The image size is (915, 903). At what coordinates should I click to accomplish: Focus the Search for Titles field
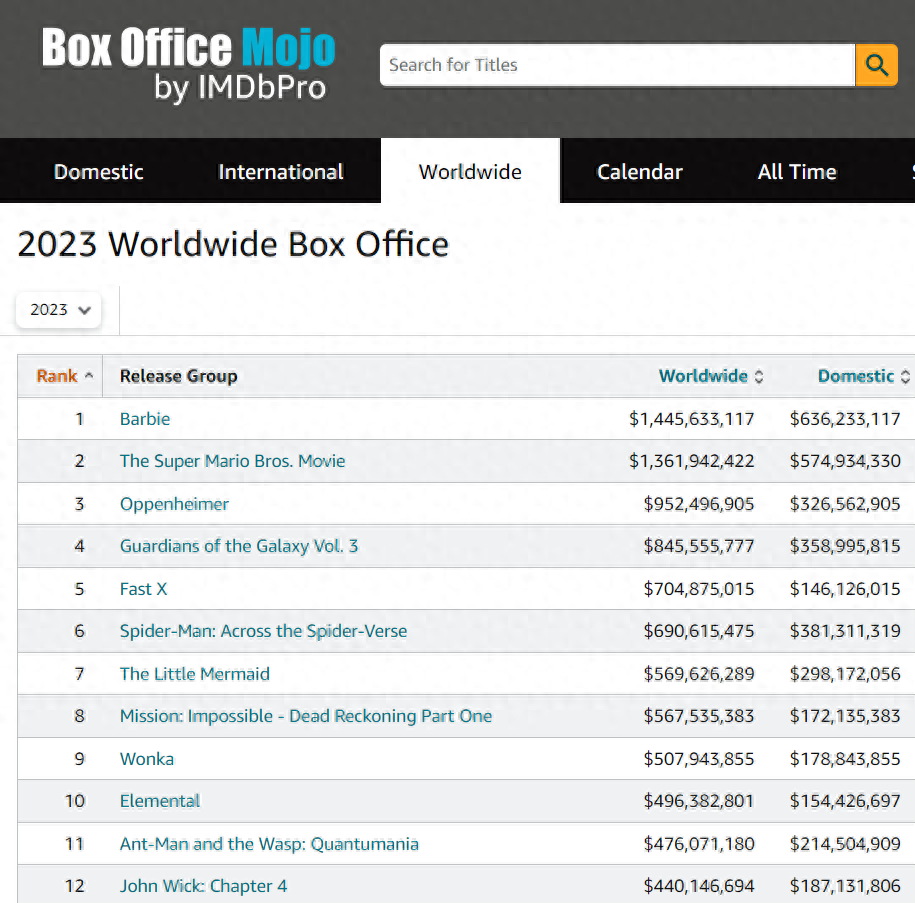(617, 65)
